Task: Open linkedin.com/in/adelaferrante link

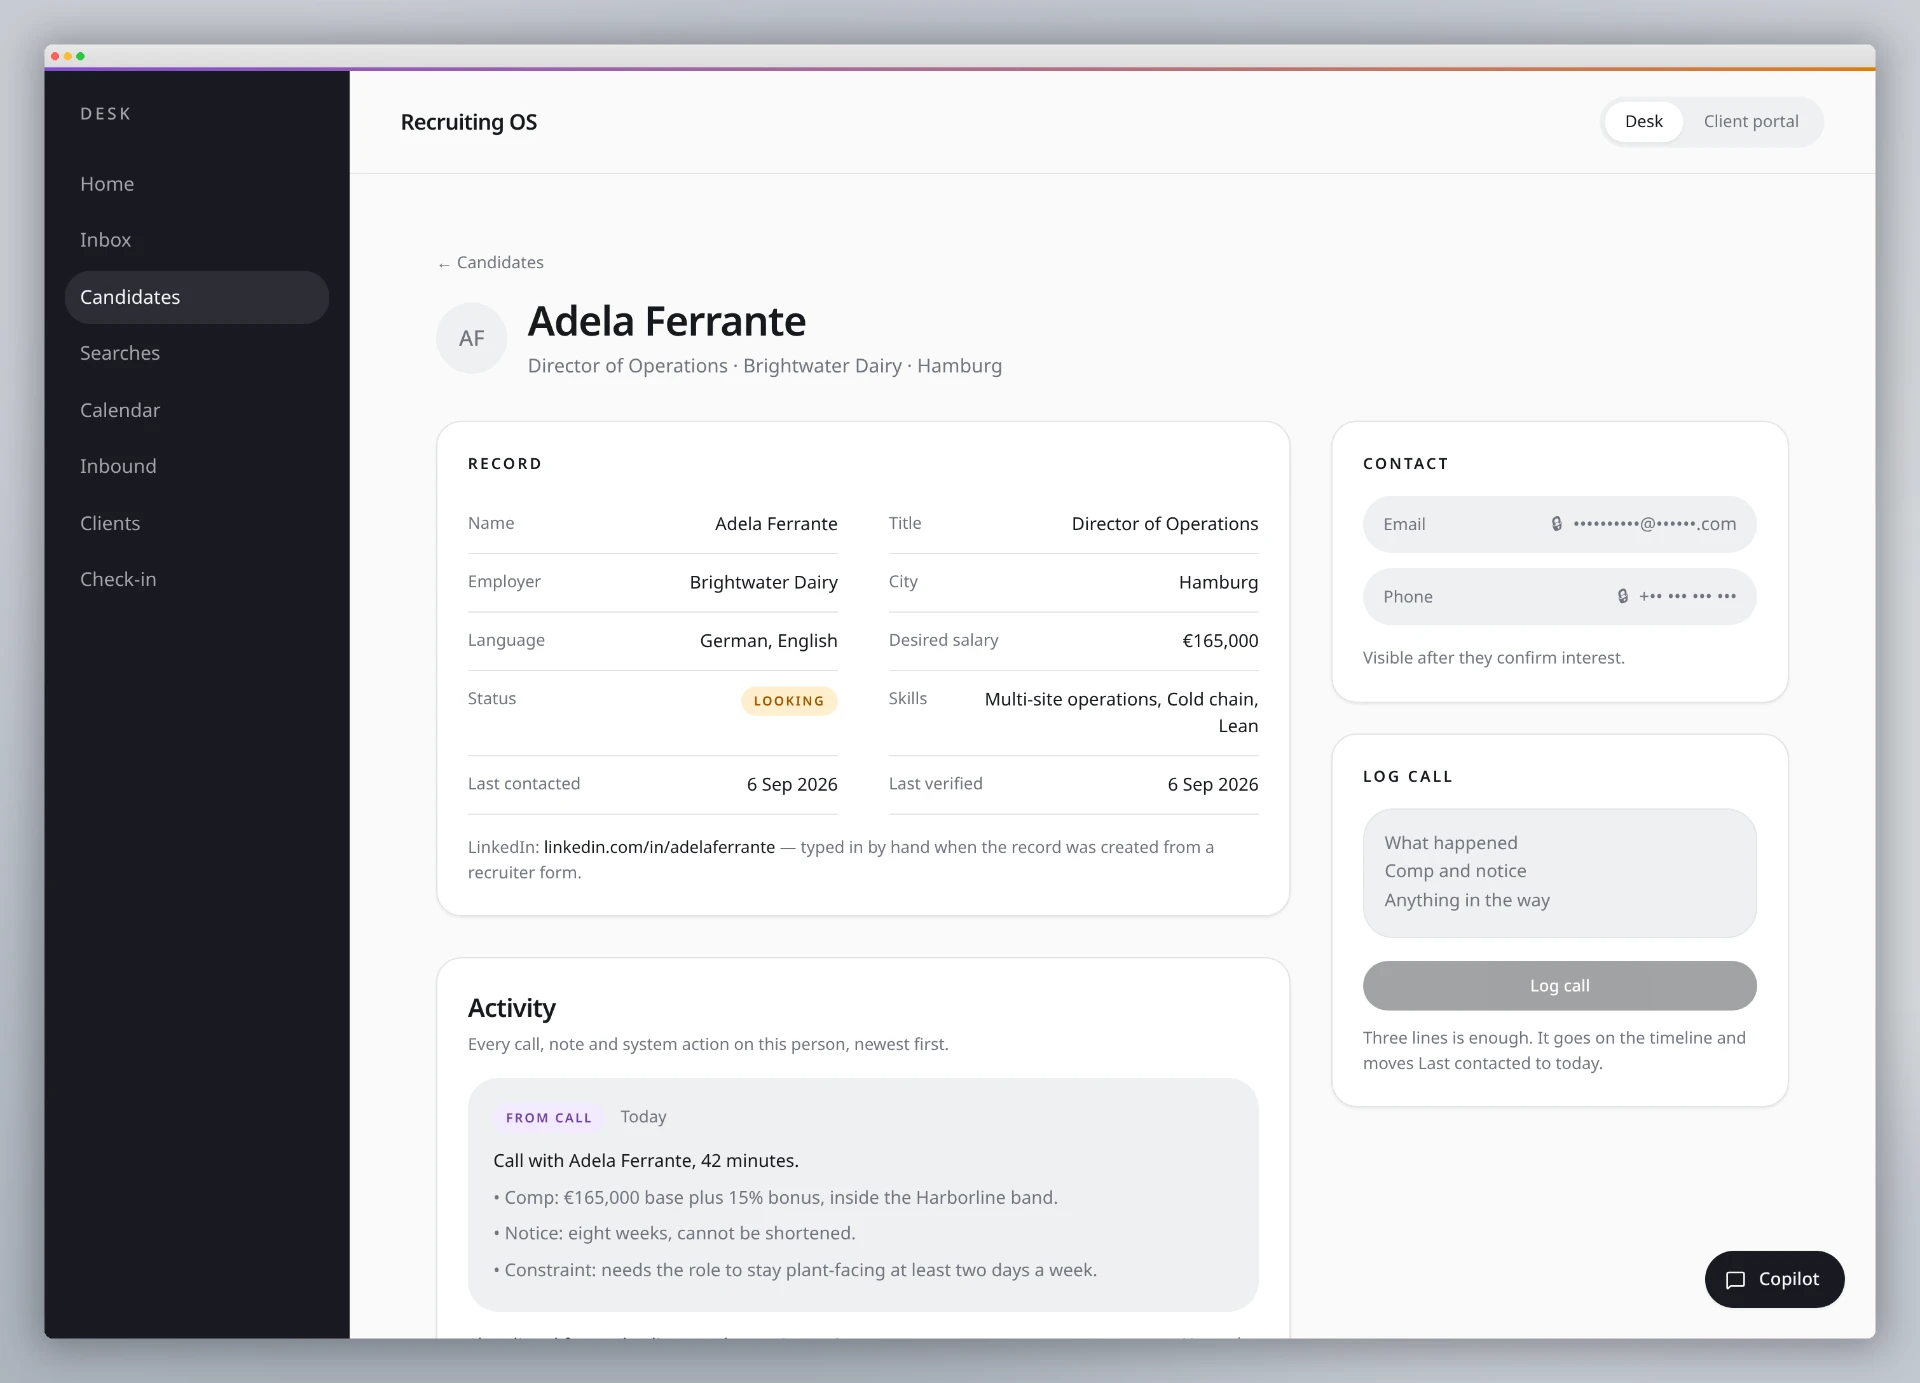Action: (x=659, y=847)
